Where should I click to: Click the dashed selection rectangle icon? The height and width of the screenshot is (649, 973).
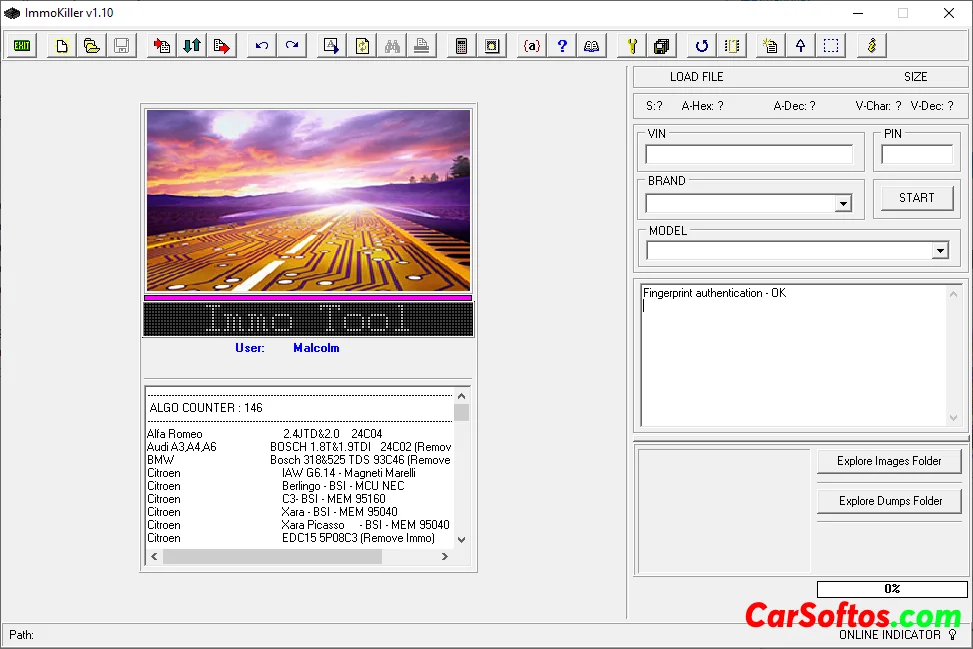click(x=831, y=46)
